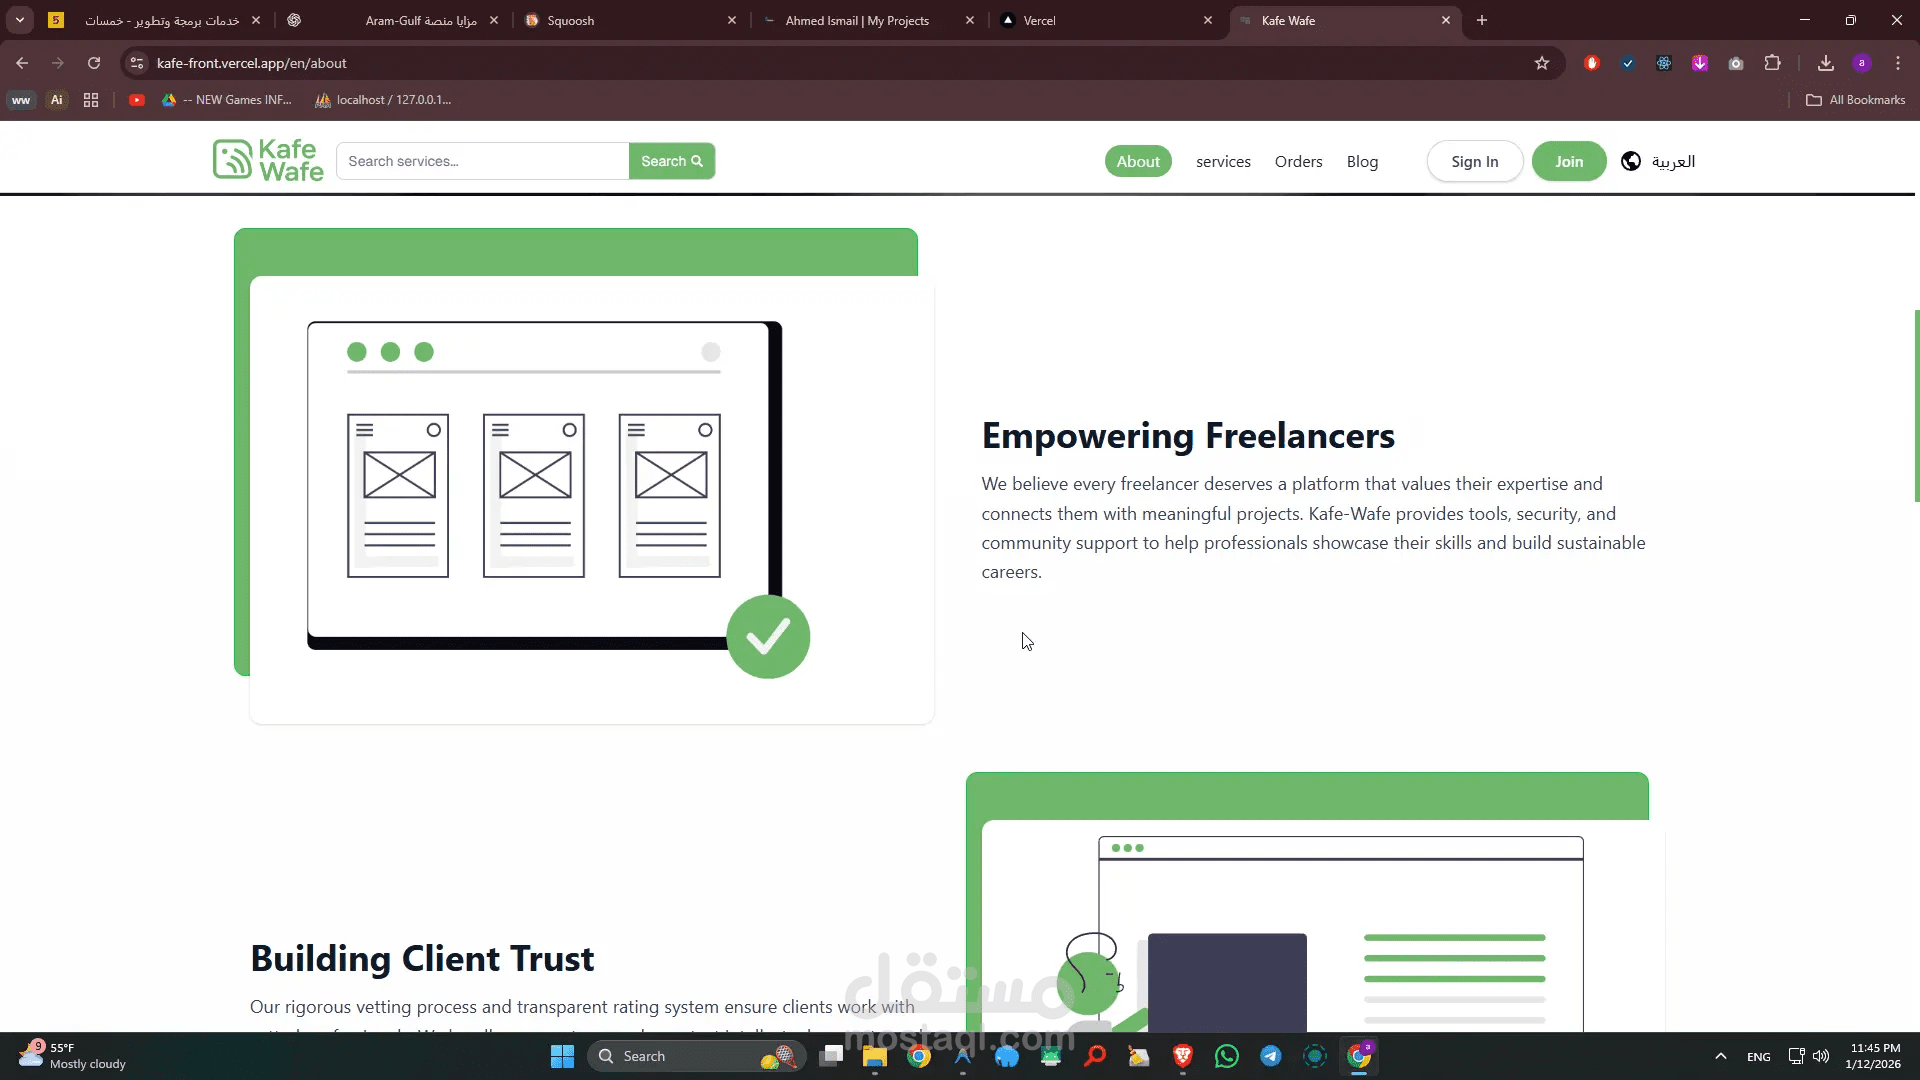Open the browser extensions puzzle icon
Screen dimensions: 1920x1080
[x=1772, y=63]
